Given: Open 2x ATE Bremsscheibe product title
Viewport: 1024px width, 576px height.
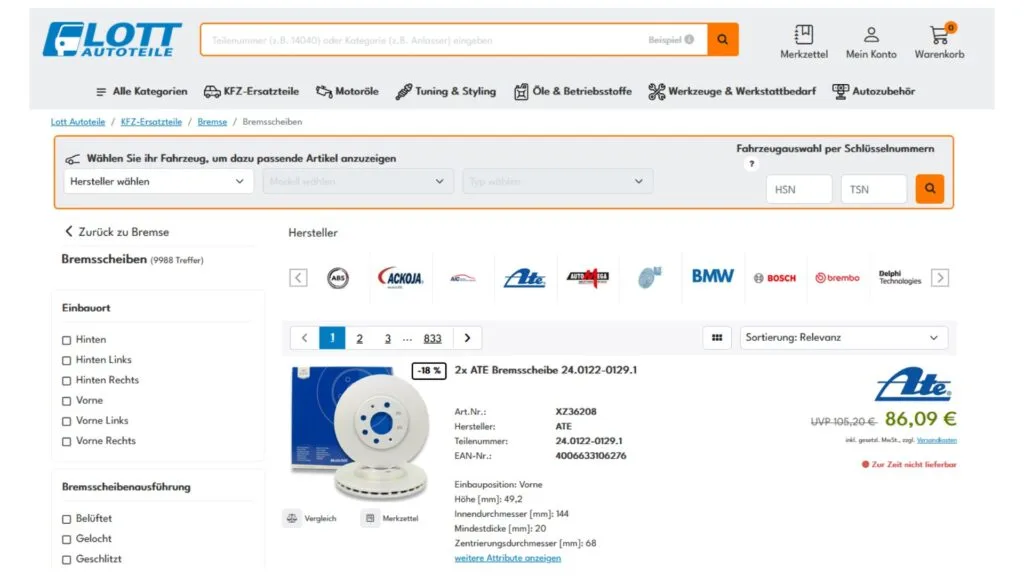Looking at the screenshot, I should pyautogui.click(x=546, y=370).
